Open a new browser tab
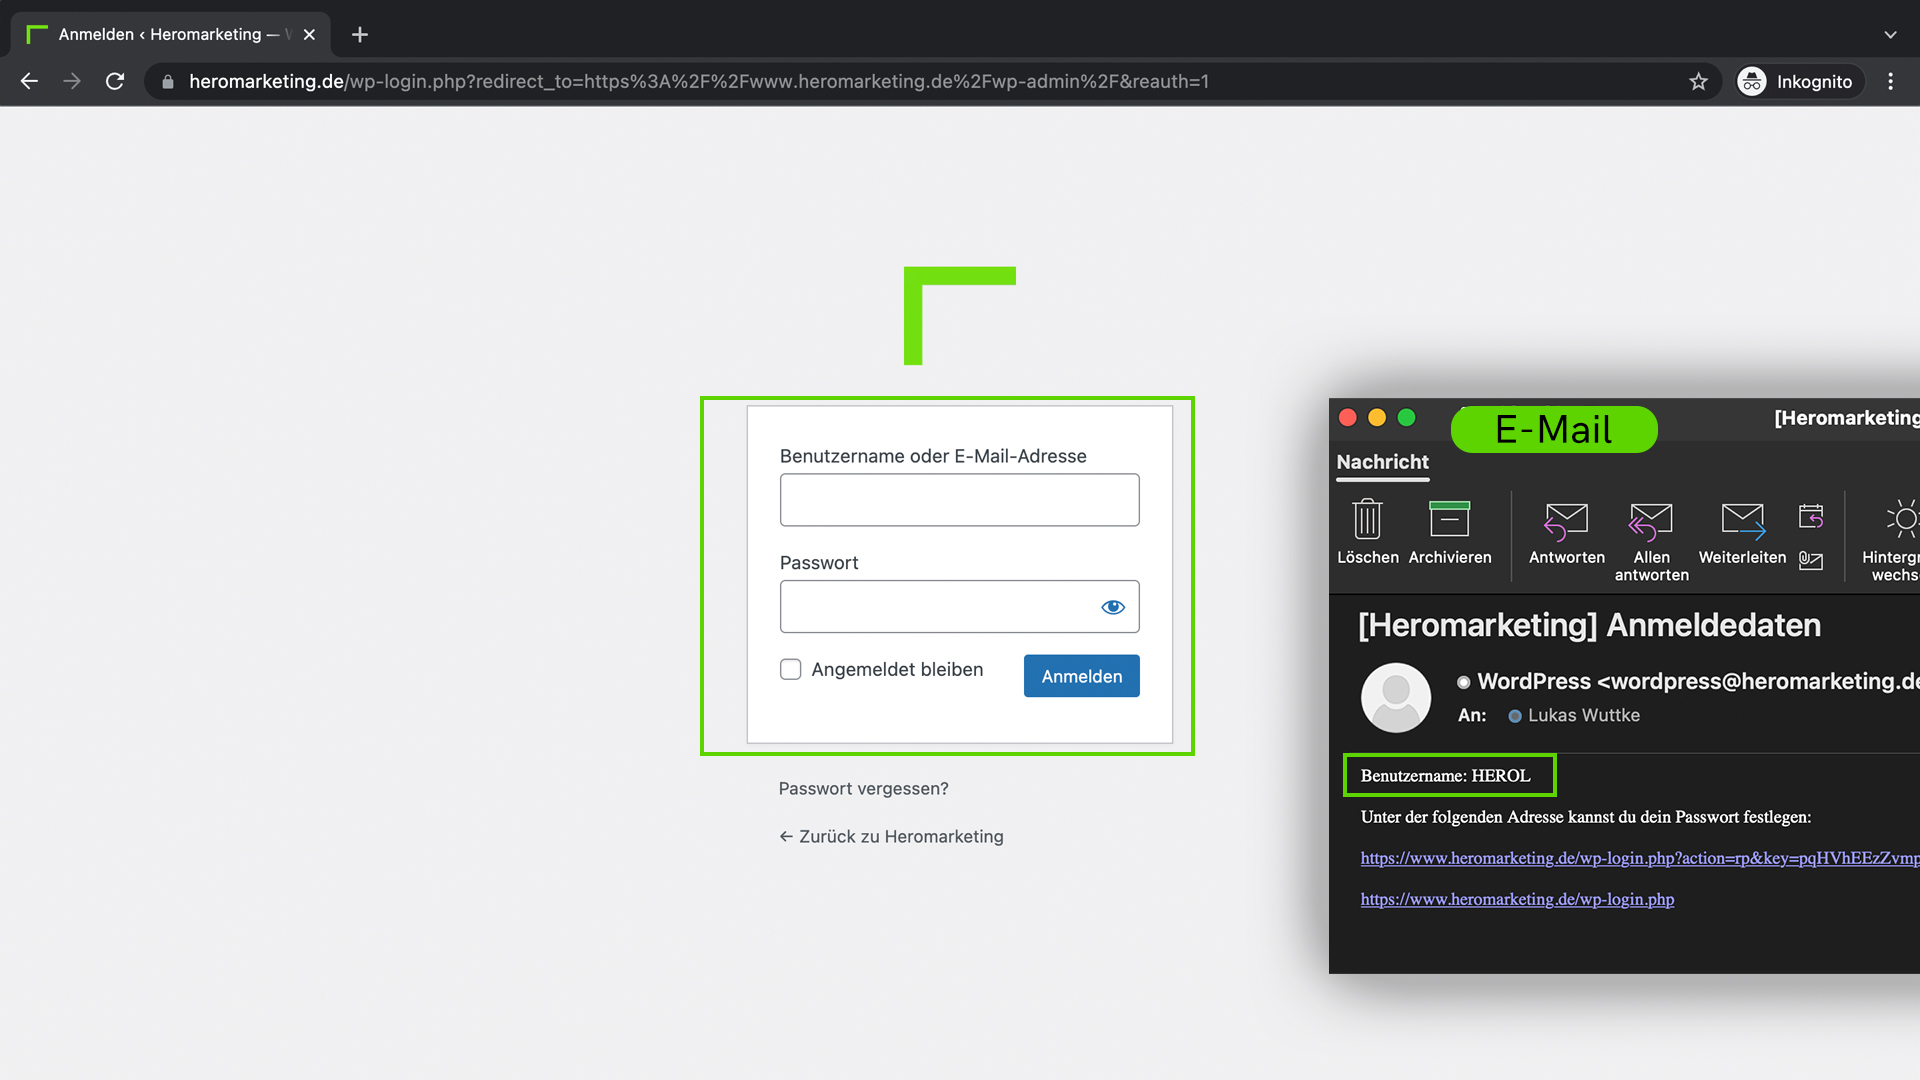 pyautogui.click(x=360, y=35)
